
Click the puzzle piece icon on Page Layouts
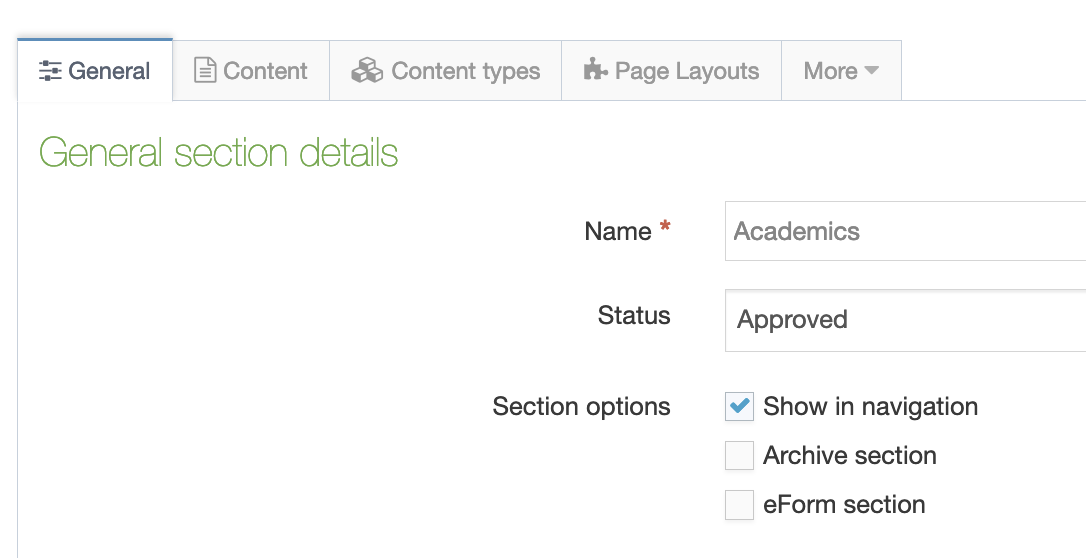596,71
